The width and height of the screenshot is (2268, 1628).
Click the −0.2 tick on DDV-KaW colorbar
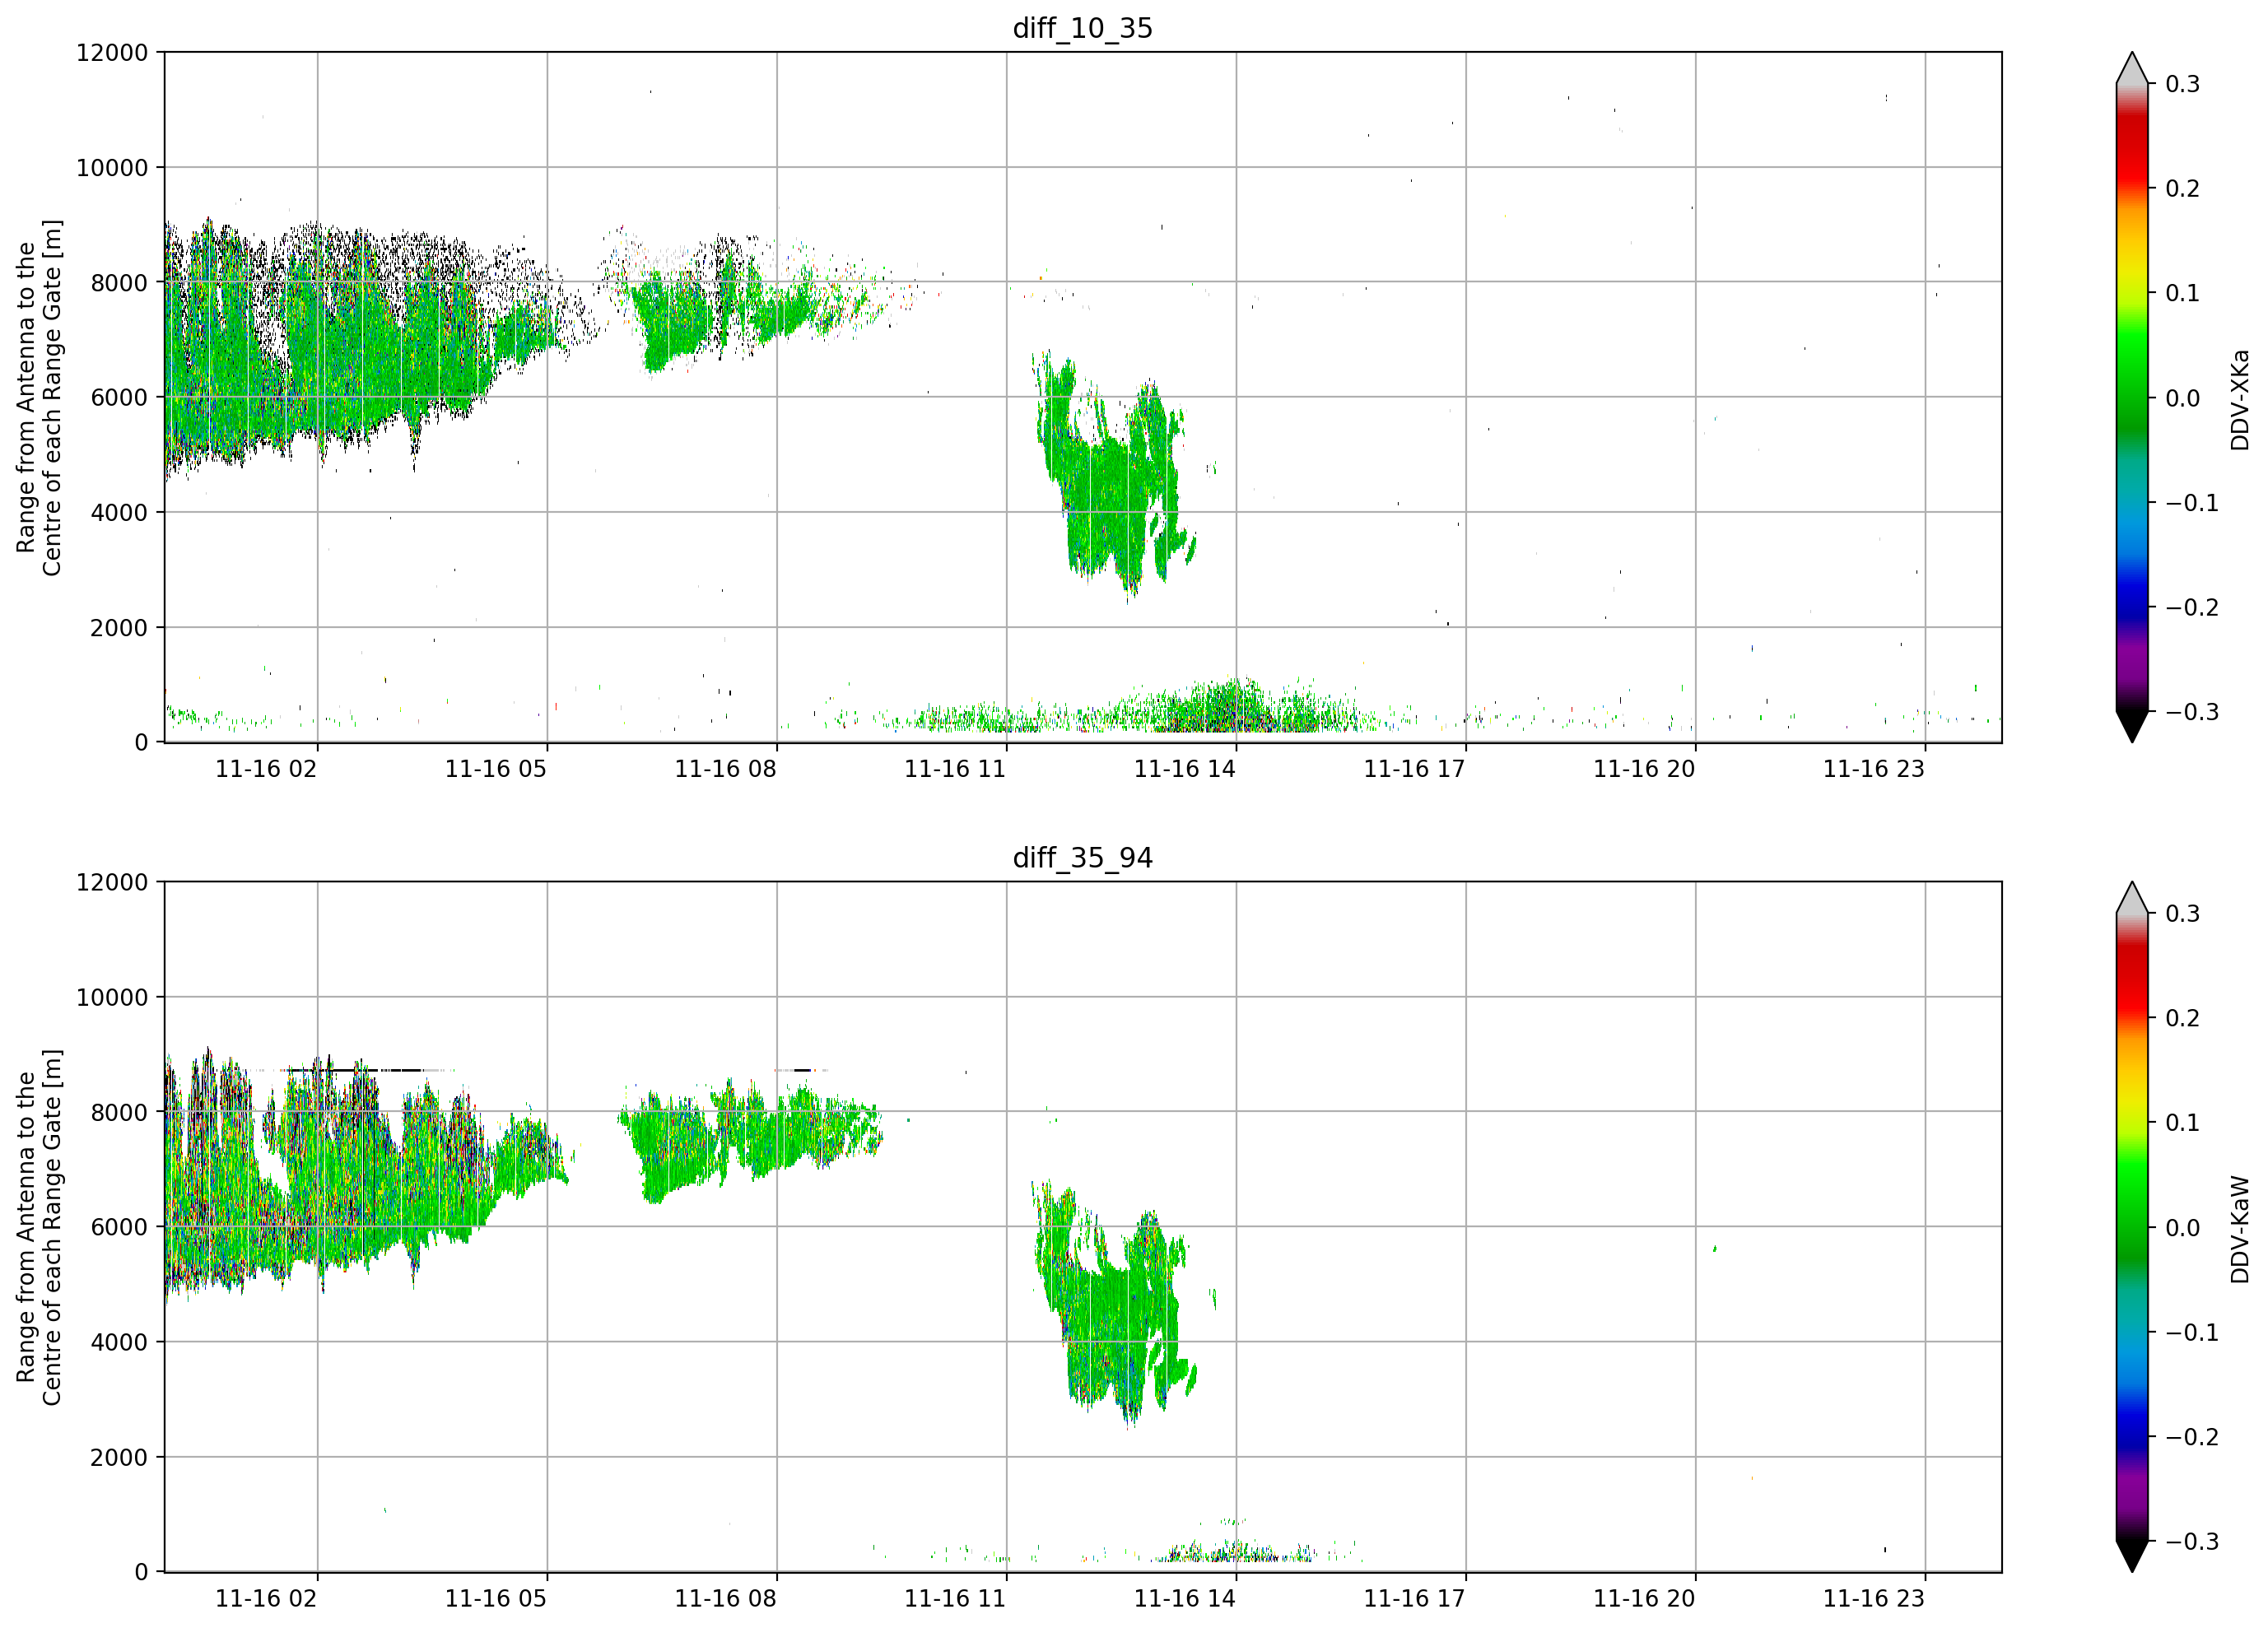(2192, 1438)
